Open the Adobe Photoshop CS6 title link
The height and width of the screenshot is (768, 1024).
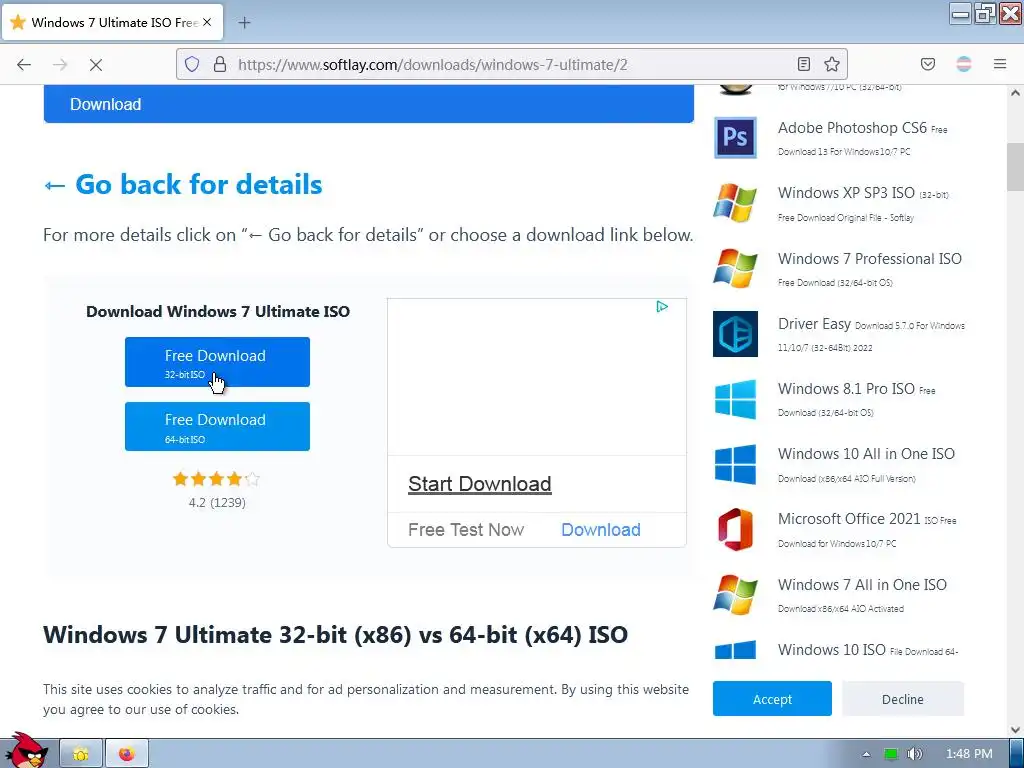click(852, 128)
